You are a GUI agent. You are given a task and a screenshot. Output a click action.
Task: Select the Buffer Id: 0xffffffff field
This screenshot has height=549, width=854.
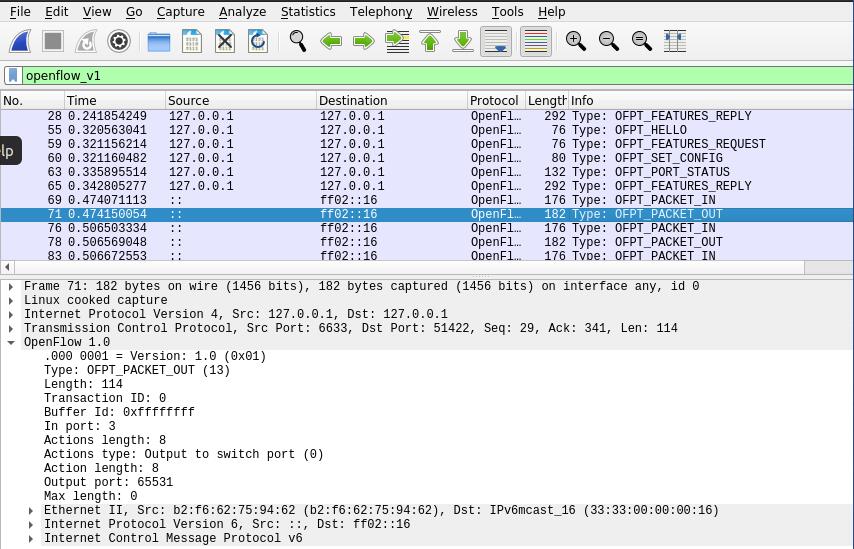tap(119, 412)
